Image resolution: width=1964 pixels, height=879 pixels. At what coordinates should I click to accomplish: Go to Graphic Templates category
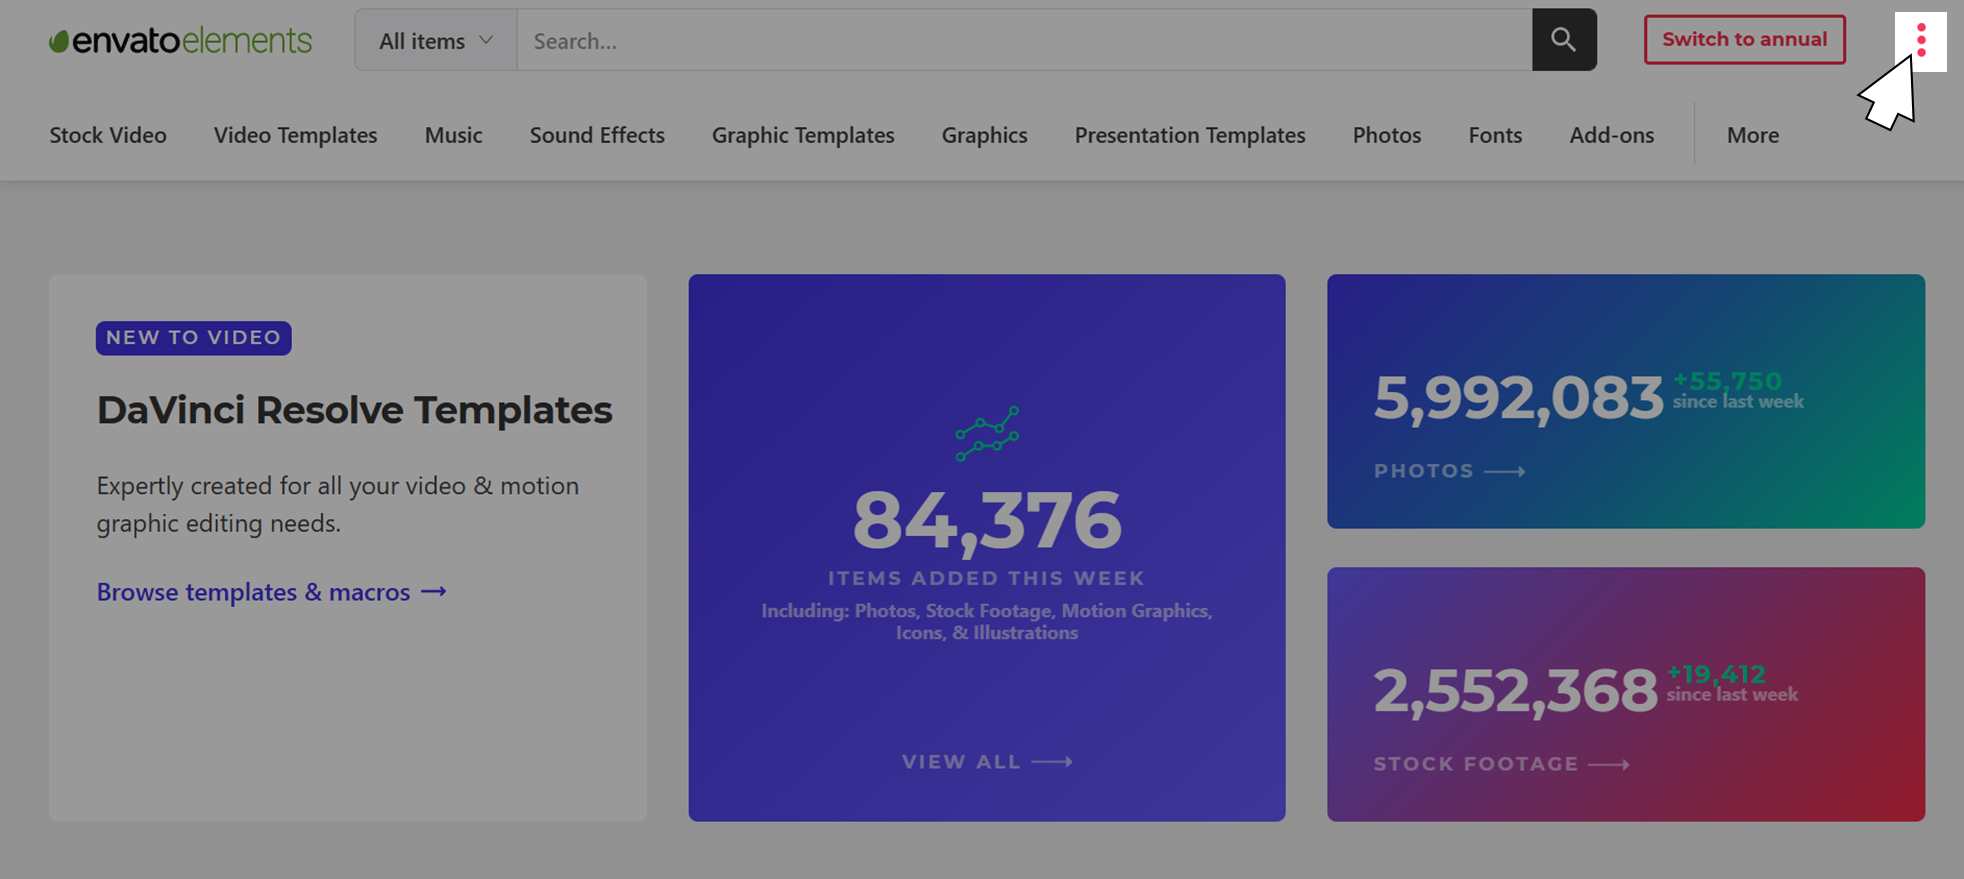coord(803,135)
